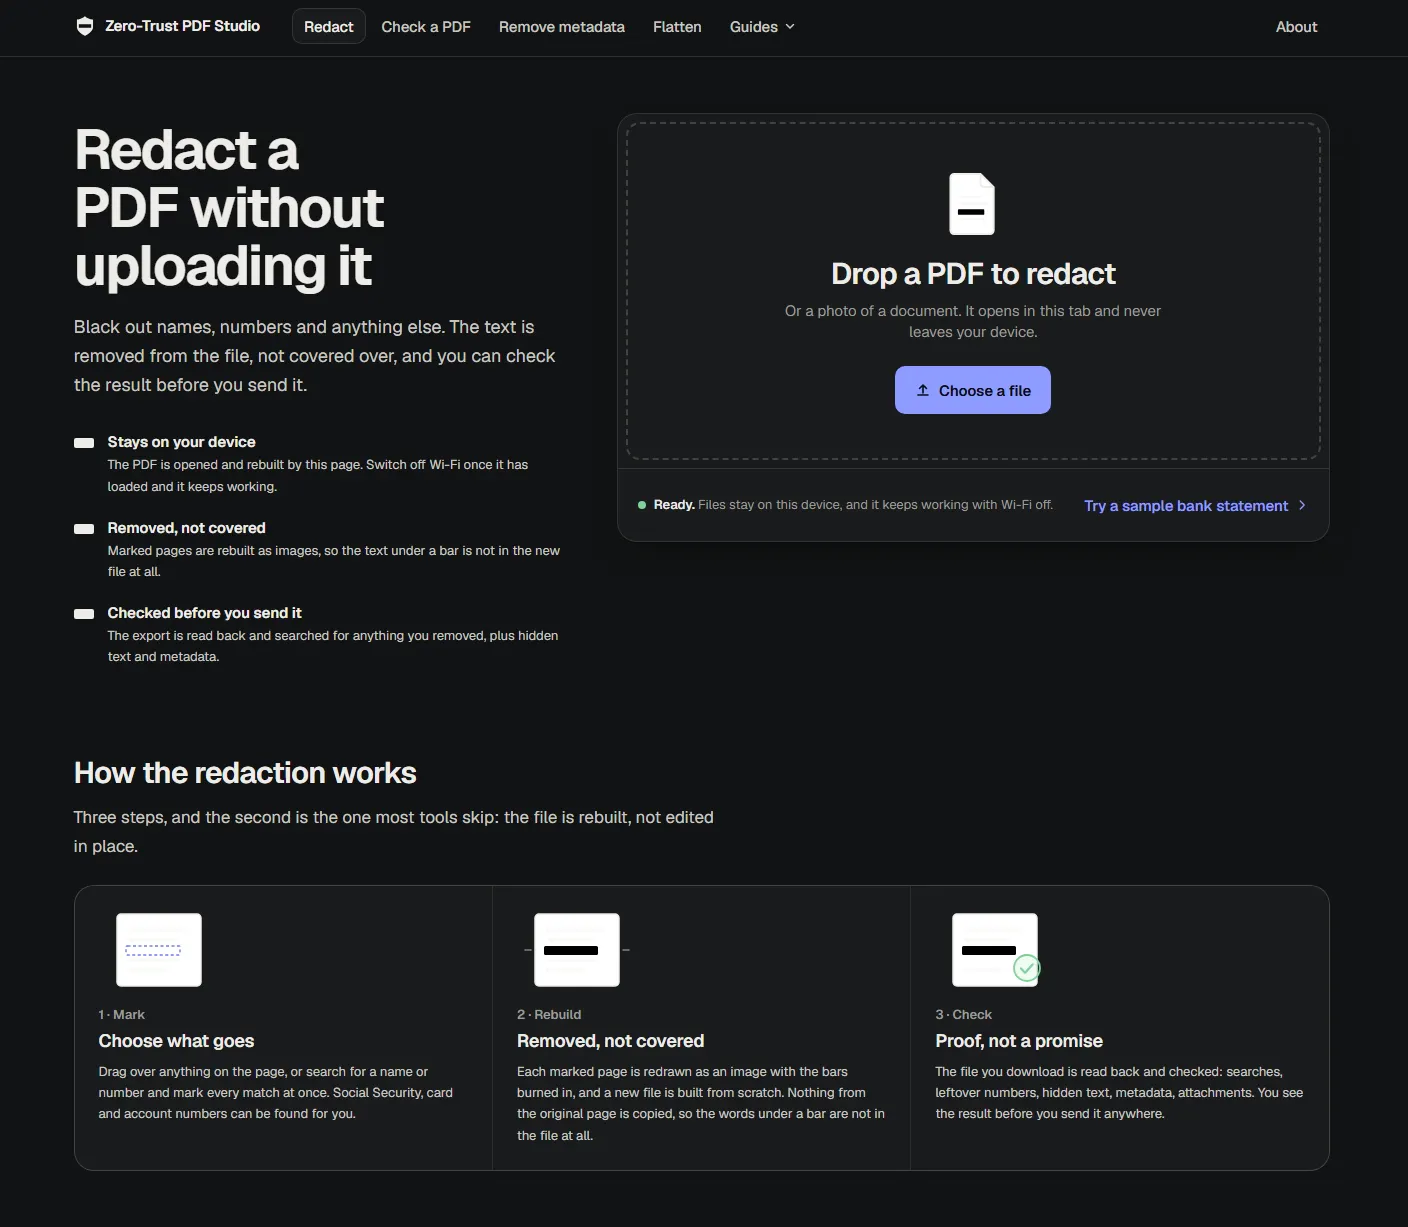Viewport: 1408px width, 1227px height.
Task: Click the Proof, not a promise card title
Action: pyautogui.click(x=1019, y=1041)
